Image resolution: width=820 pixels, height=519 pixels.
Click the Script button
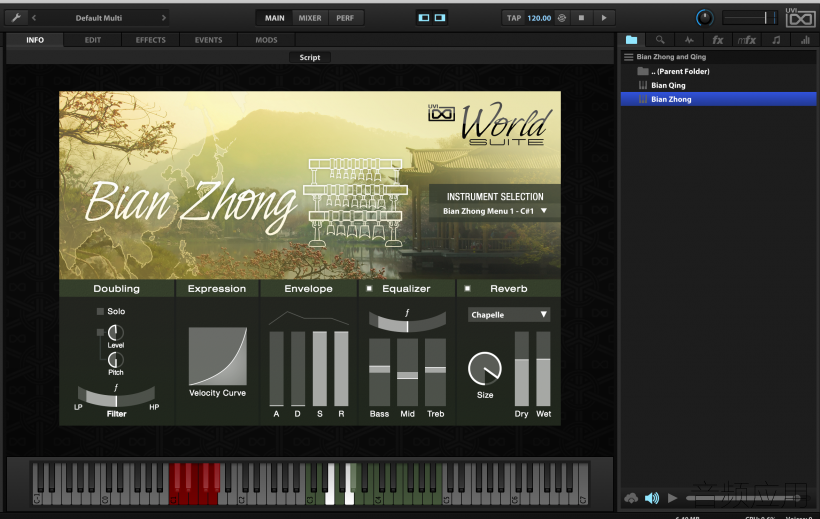click(x=310, y=58)
